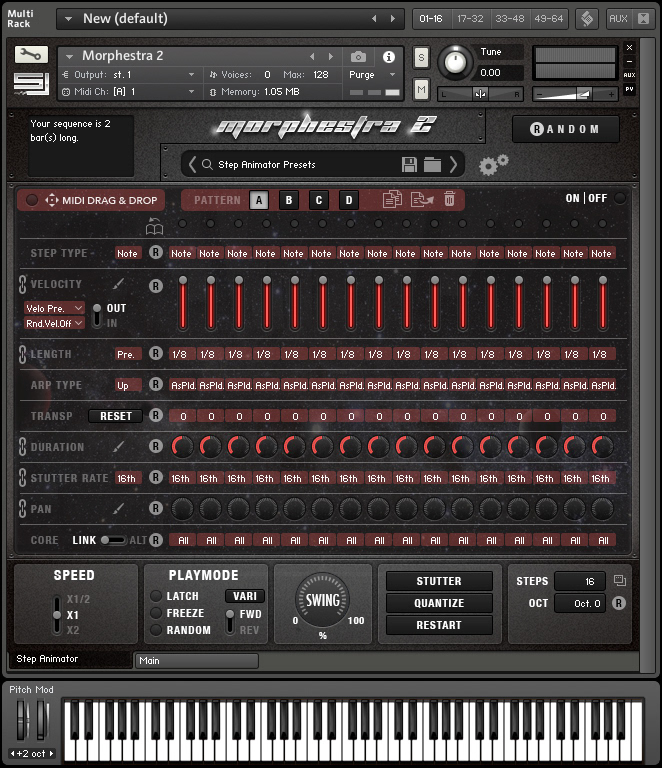
Task: Open preset search magnifier icon
Action: coord(207,165)
